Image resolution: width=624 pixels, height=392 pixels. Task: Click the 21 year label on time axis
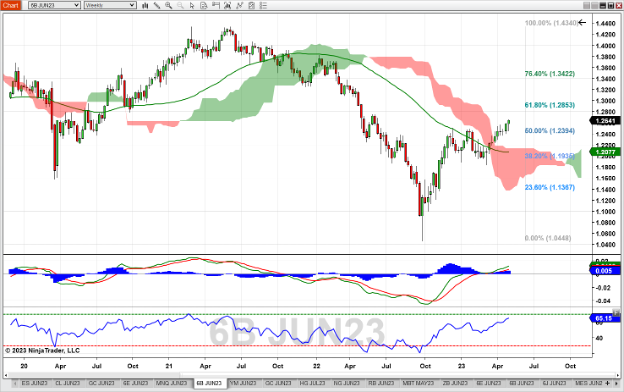pyautogui.click(x=169, y=366)
